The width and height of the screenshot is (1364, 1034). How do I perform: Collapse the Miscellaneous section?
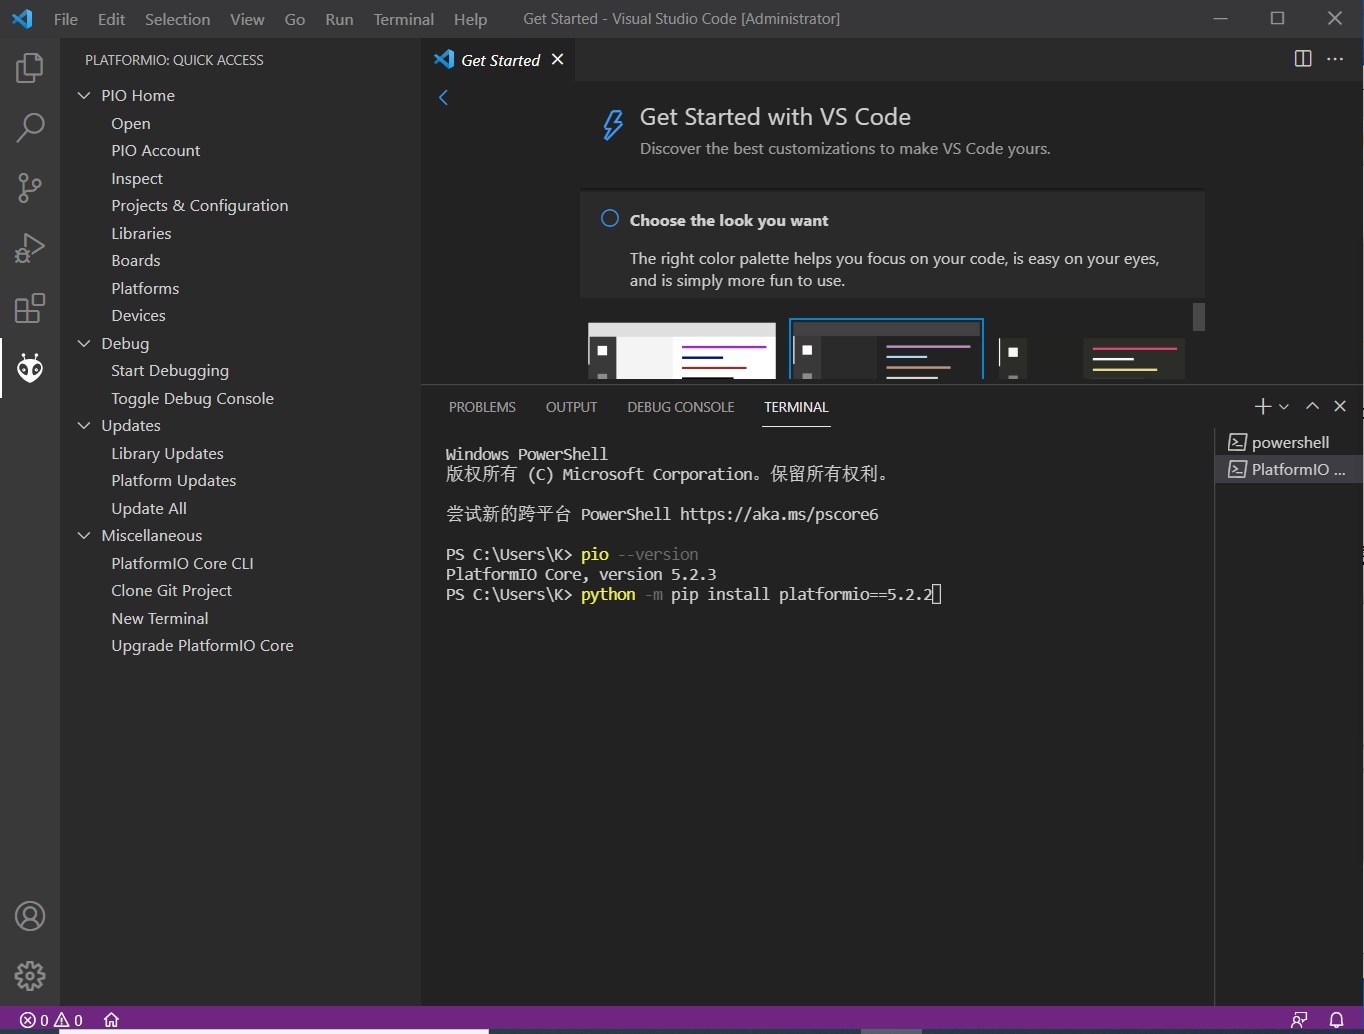point(84,535)
